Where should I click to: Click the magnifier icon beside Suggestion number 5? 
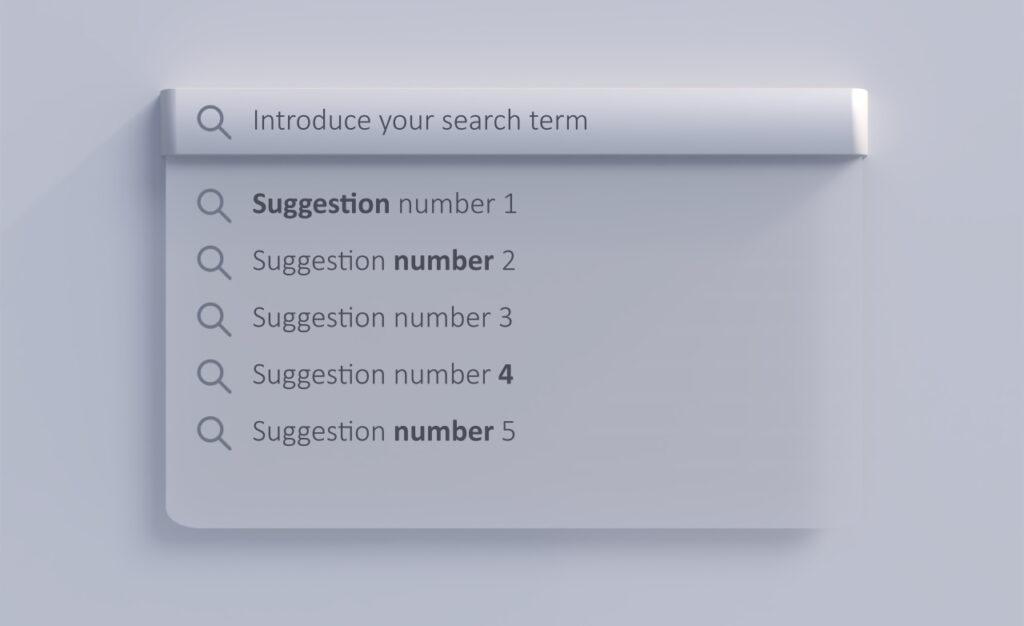[213, 433]
